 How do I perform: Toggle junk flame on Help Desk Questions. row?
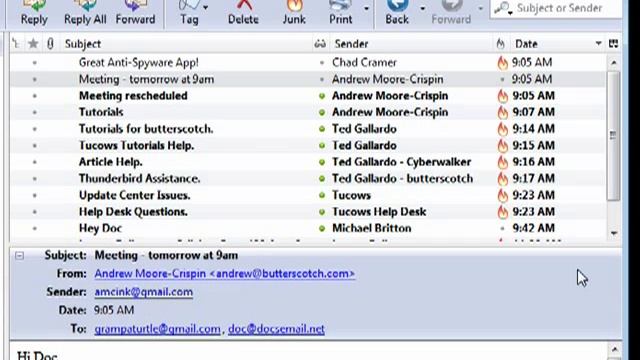502,212
